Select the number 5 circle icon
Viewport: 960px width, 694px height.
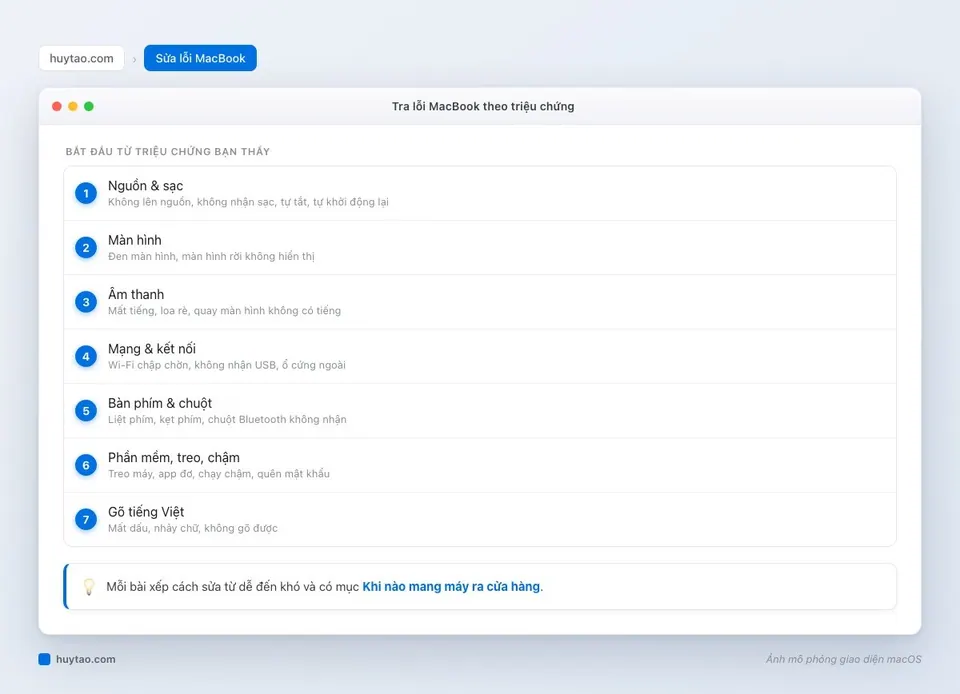pyautogui.click(x=86, y=411)
